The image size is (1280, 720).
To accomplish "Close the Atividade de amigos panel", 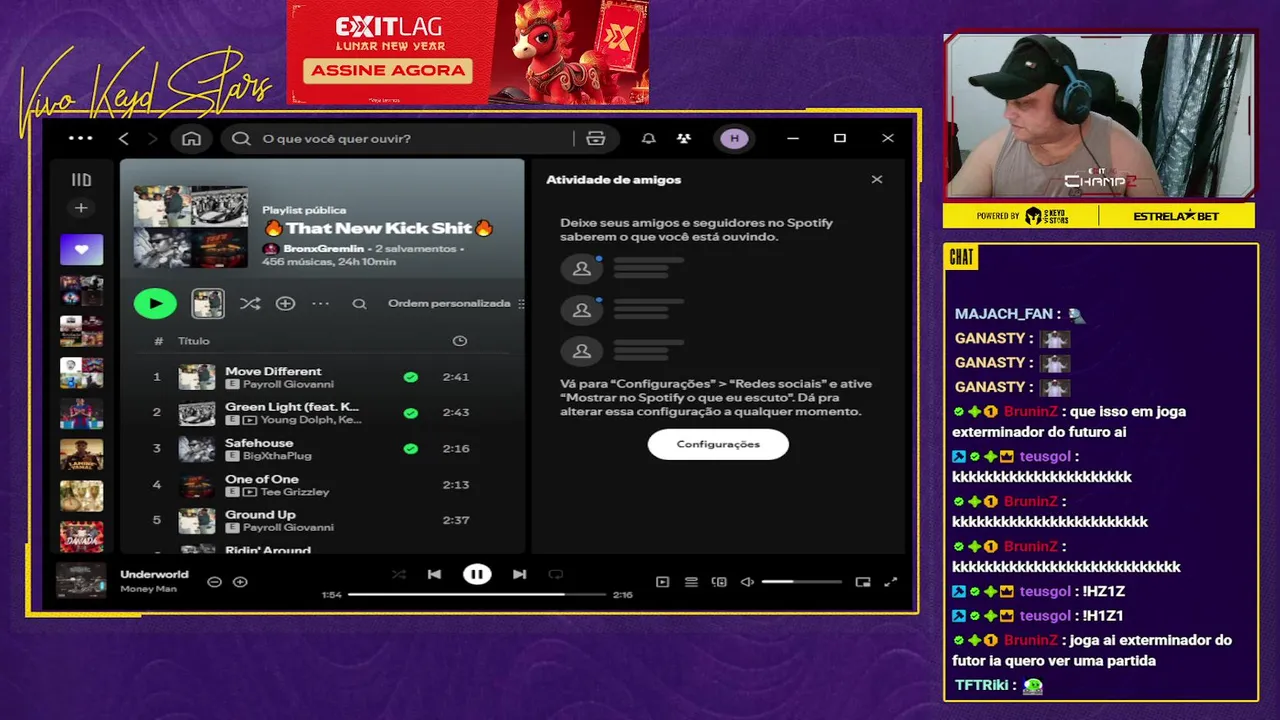I will pos(877,180).
